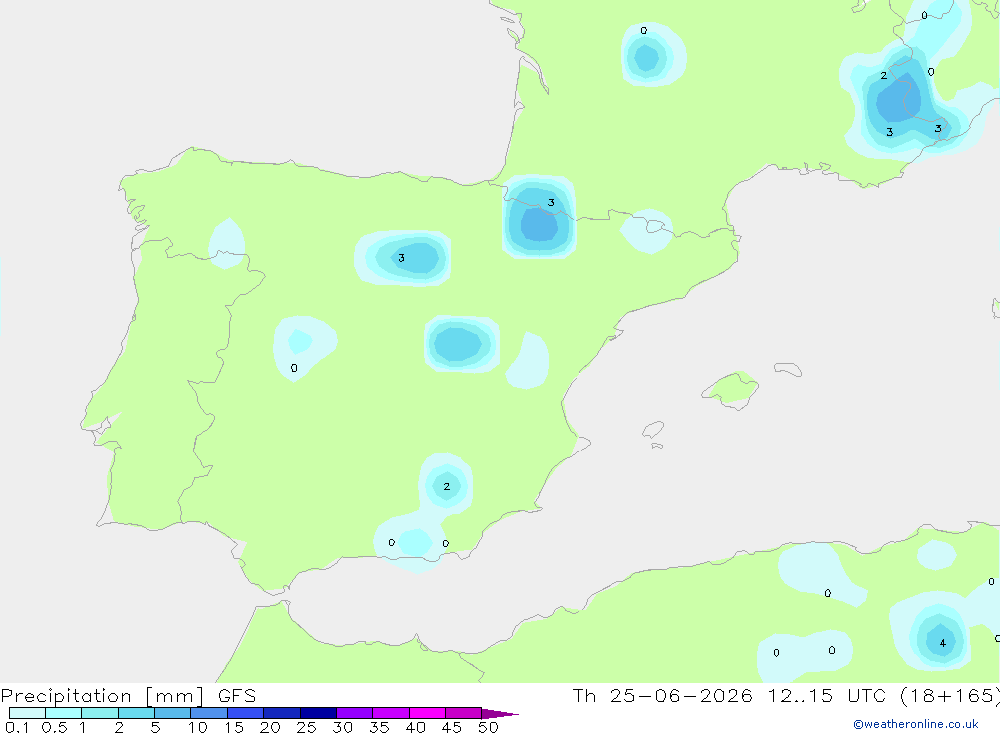The width and height of the screenshot is (1000, 733).
Task: Click the precipitation cell in central-east Spain without a label
Action: pos(462,343)
